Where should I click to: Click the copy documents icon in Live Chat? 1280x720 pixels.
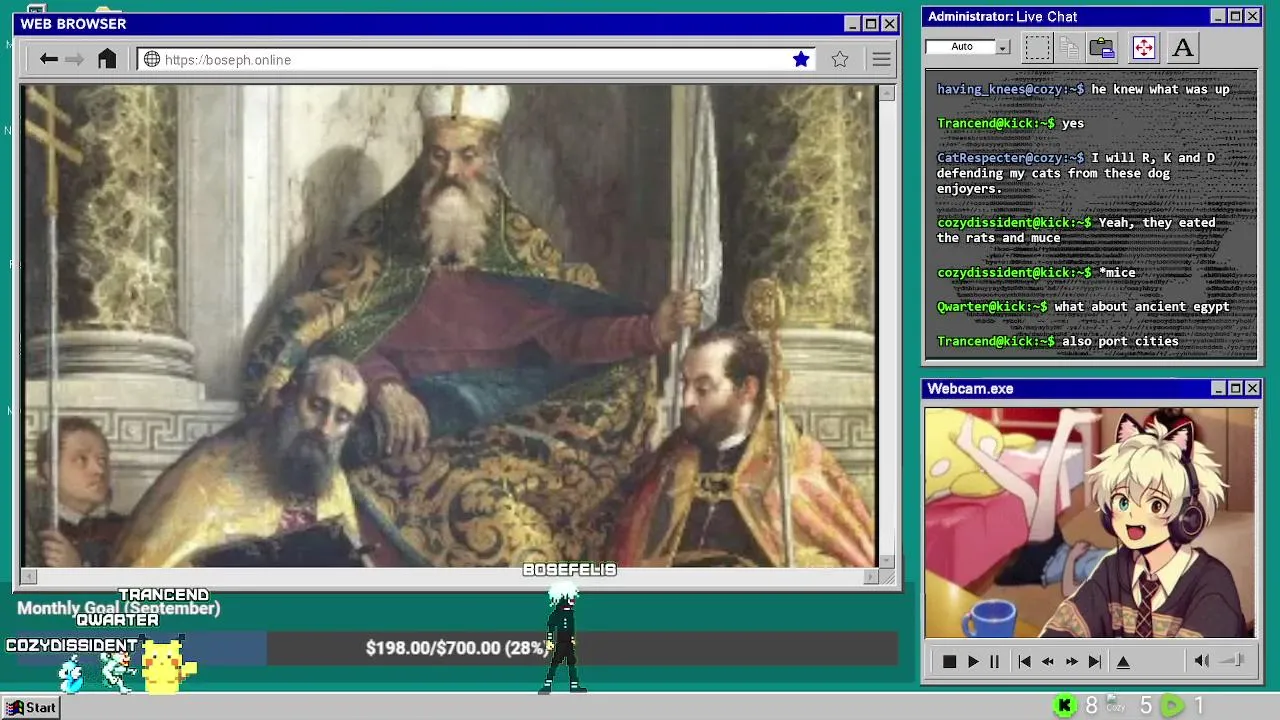[1069, 47]
